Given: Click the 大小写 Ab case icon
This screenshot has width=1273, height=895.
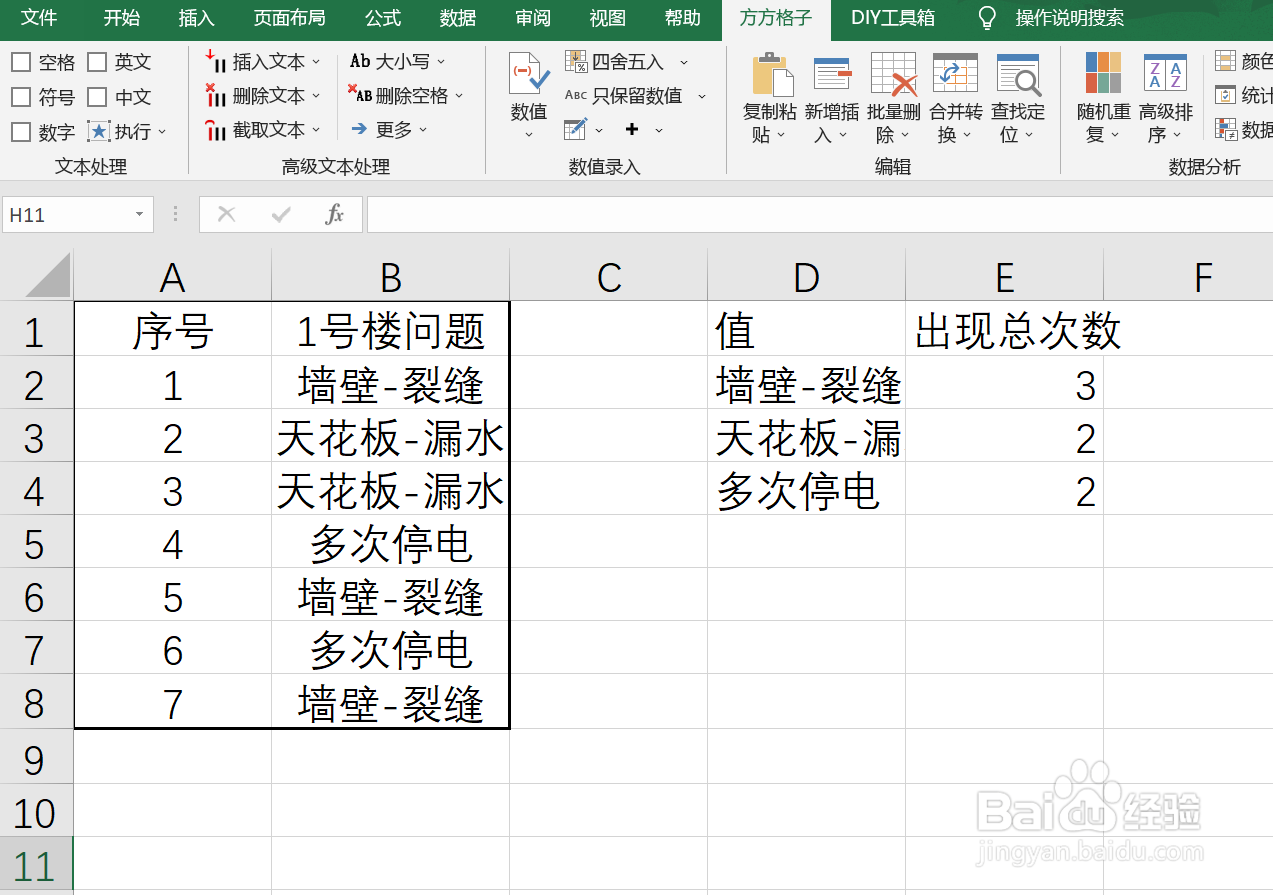Looking at the screenshot, I should pyautogui.click(x=360, y=61).
